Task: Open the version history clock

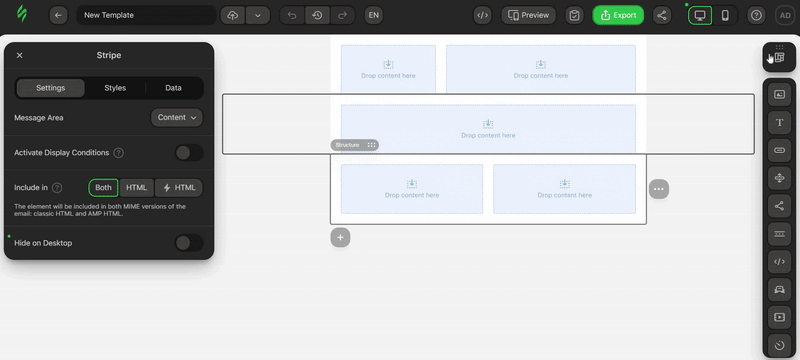Action: (317, 15)
